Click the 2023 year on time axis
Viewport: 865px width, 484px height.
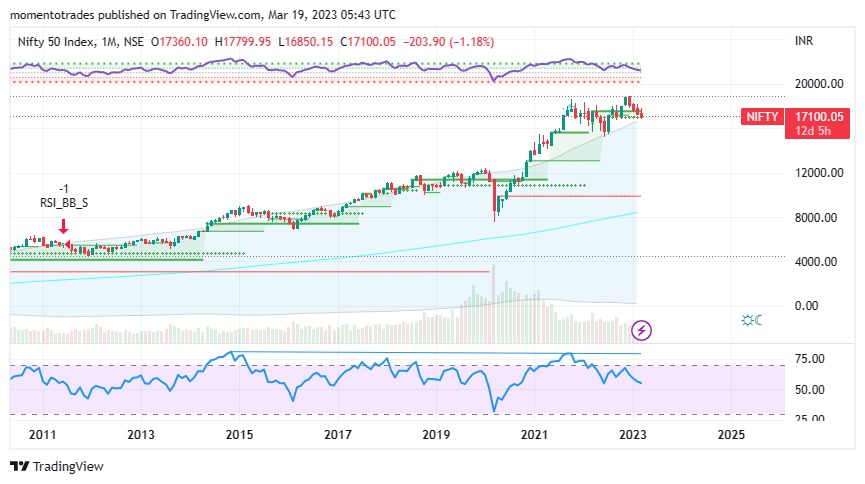[633, 435]
